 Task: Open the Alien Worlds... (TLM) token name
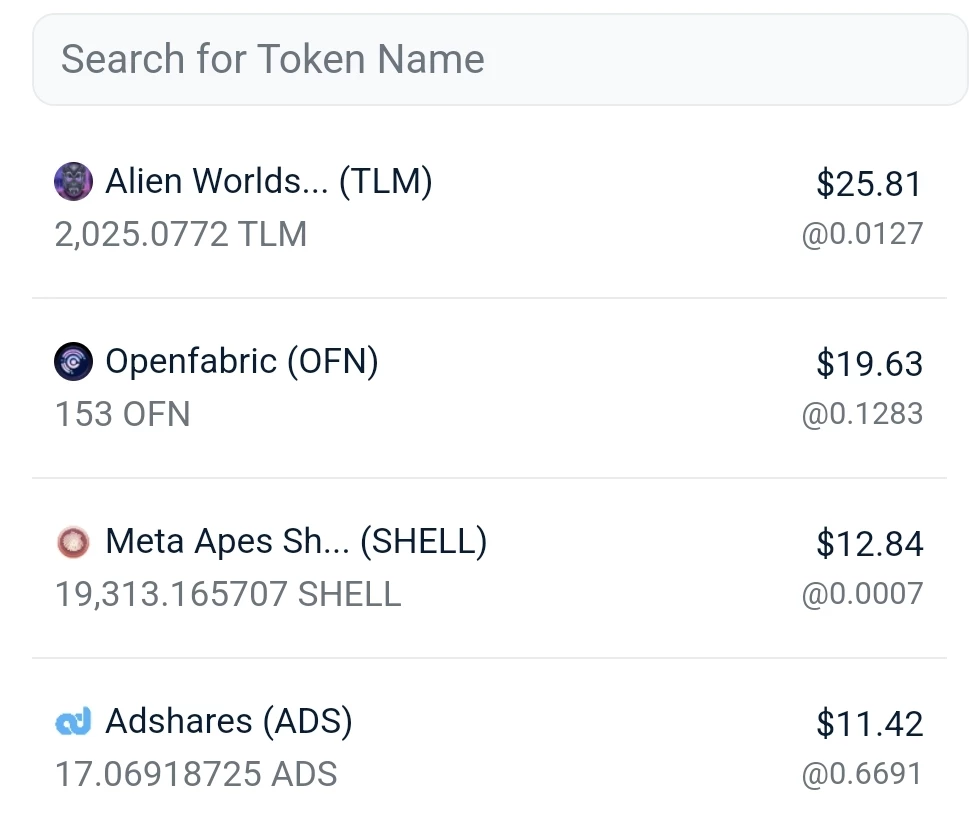pyautogui.click(x=269, y=181)
